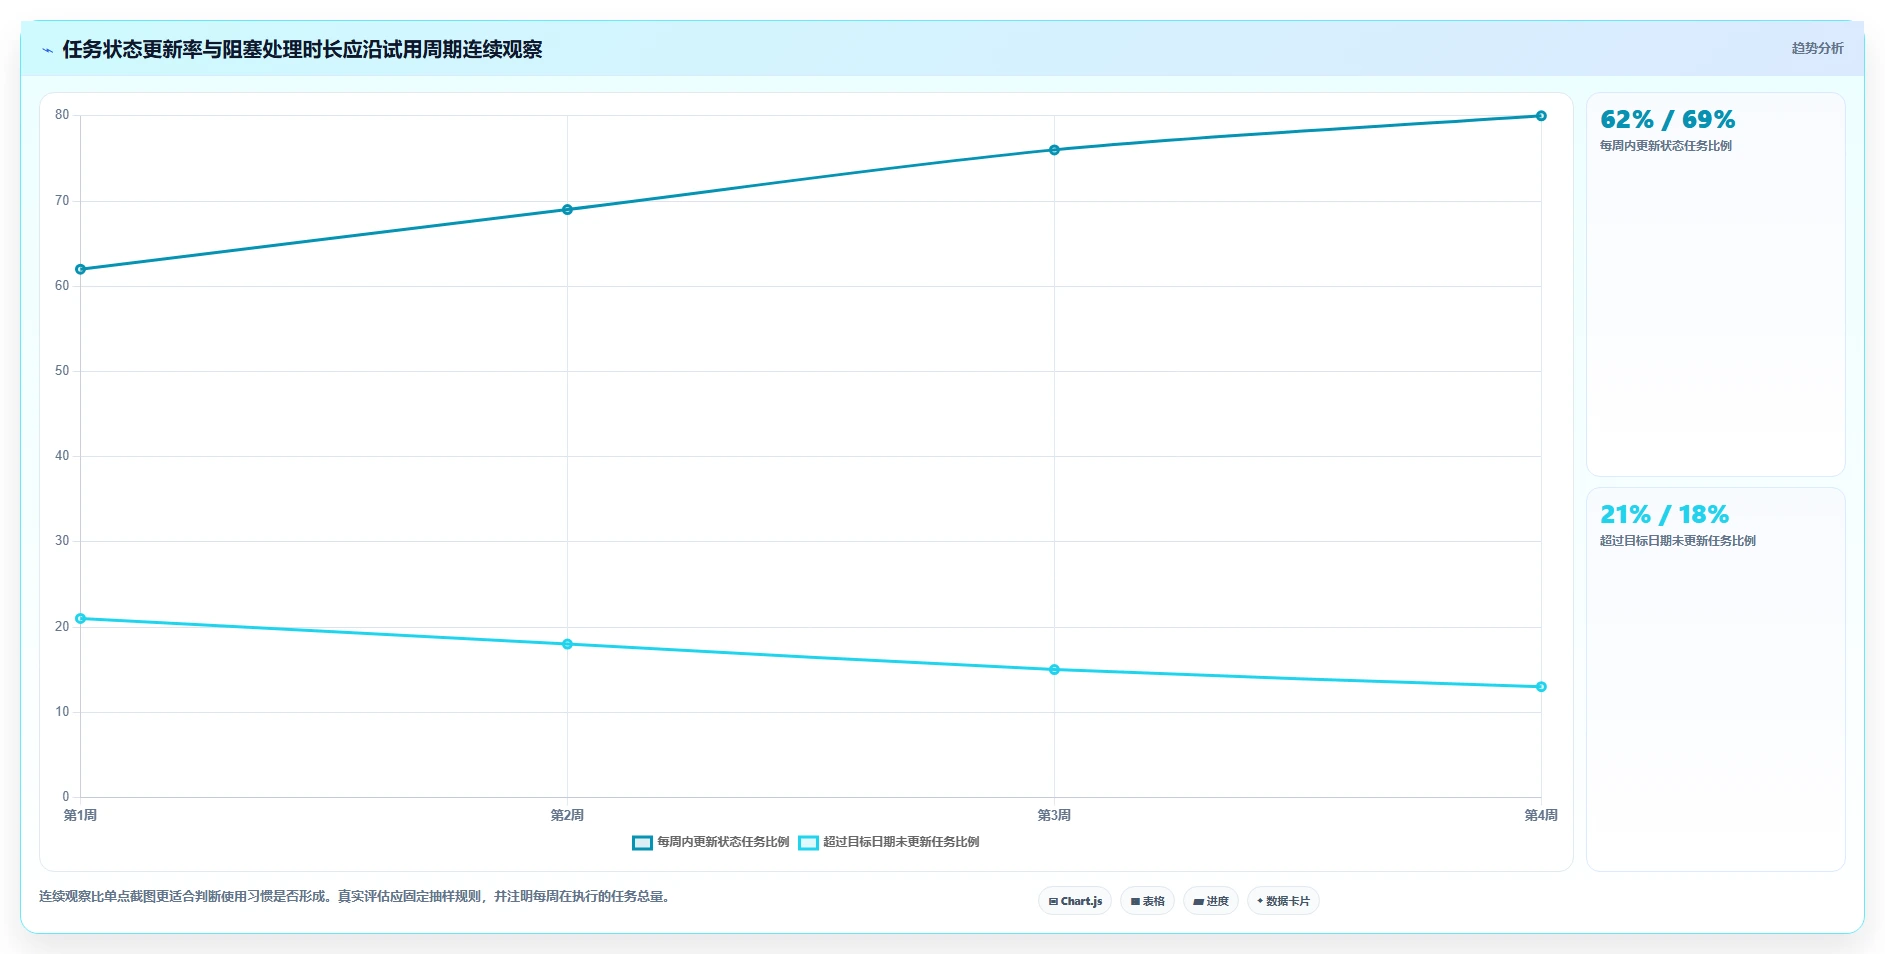1885x954 pixels.
Task: Click the 21% / 18% value text
Action: (x=1664, y=515)
